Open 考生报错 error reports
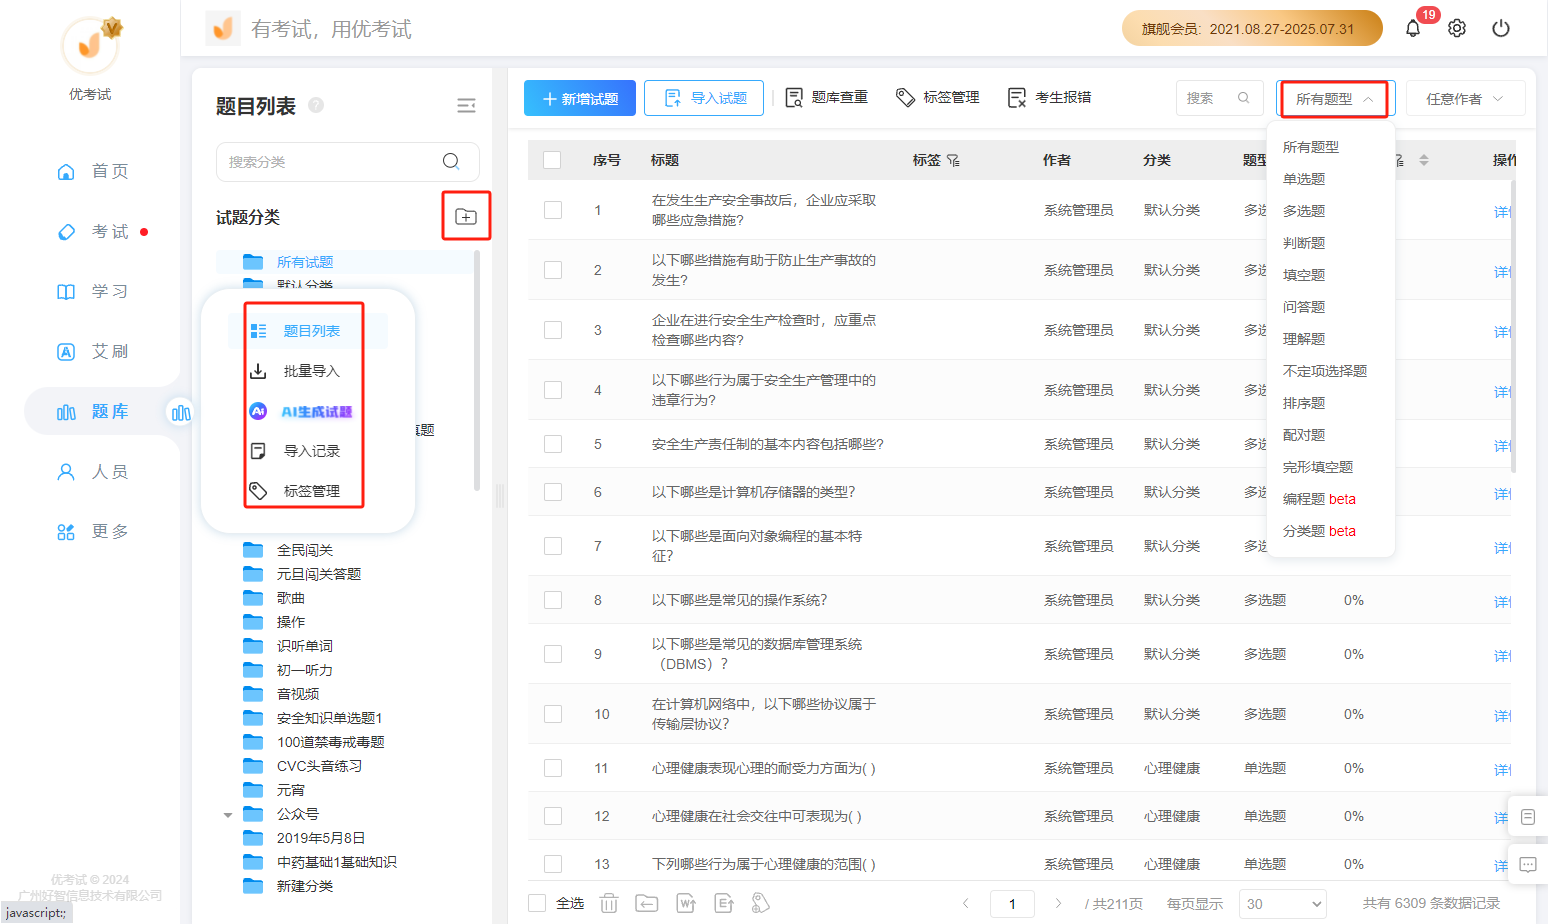 pyautogui.click(x=1049, y=97)
